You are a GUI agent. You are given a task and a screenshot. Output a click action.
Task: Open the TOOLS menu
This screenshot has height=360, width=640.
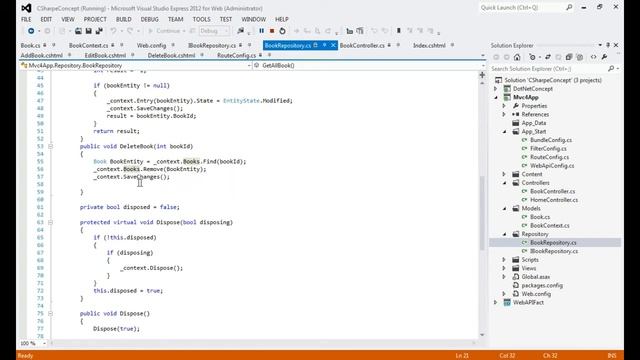[x=202, y=19]
